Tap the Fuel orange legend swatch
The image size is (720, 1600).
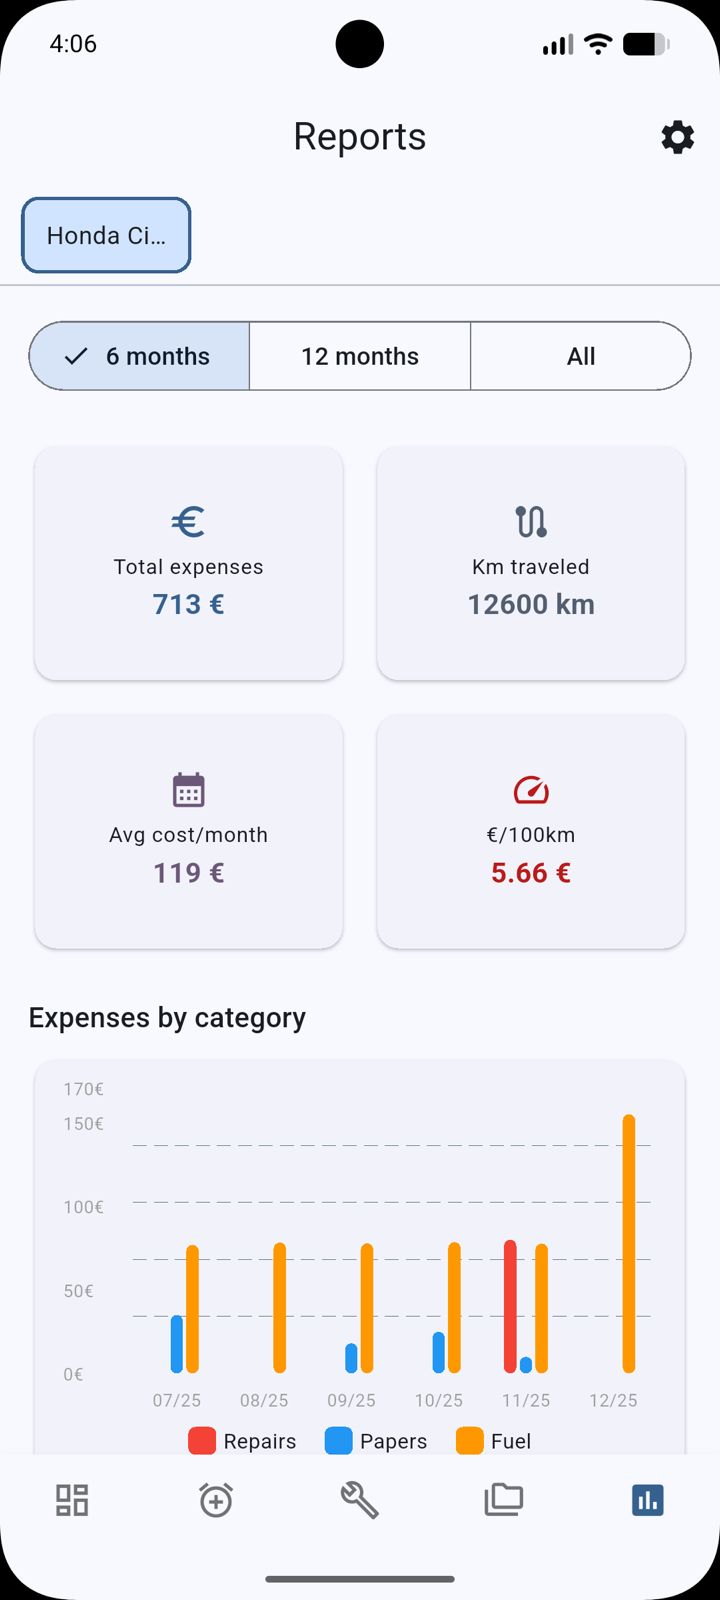coord(470,1441)
